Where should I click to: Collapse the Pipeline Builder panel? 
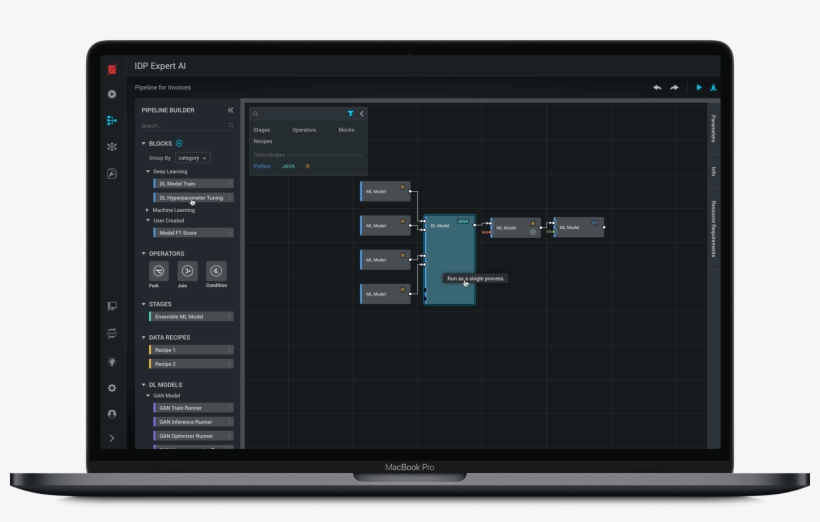tap(230, 110)
